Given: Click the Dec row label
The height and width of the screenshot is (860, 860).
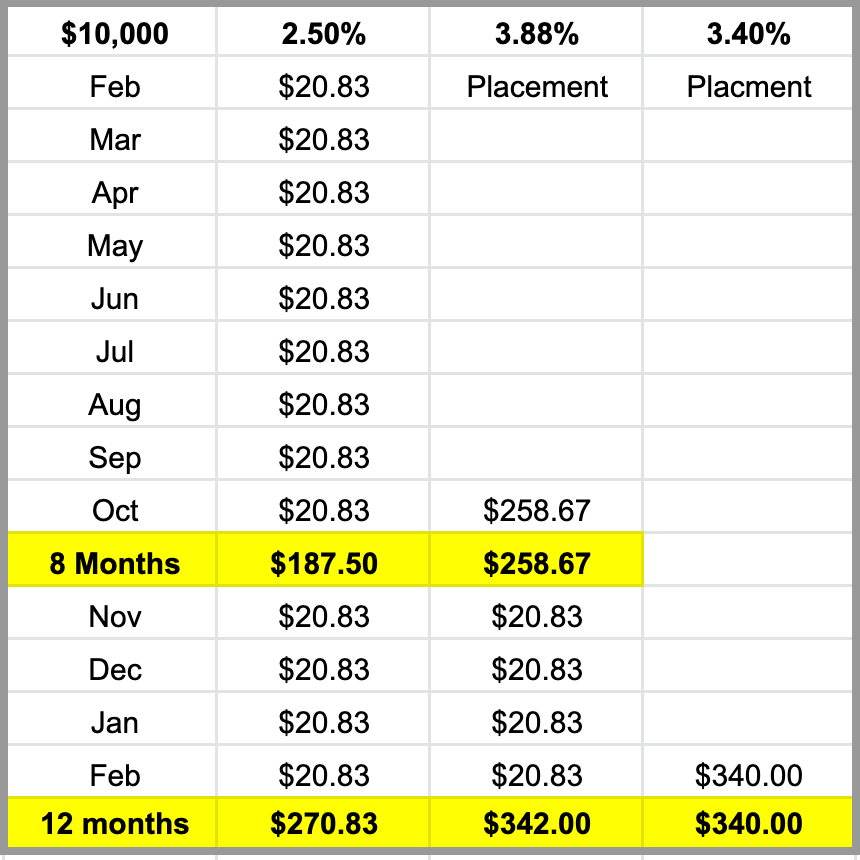Looking at the screenshot, I should coord(115,670).
